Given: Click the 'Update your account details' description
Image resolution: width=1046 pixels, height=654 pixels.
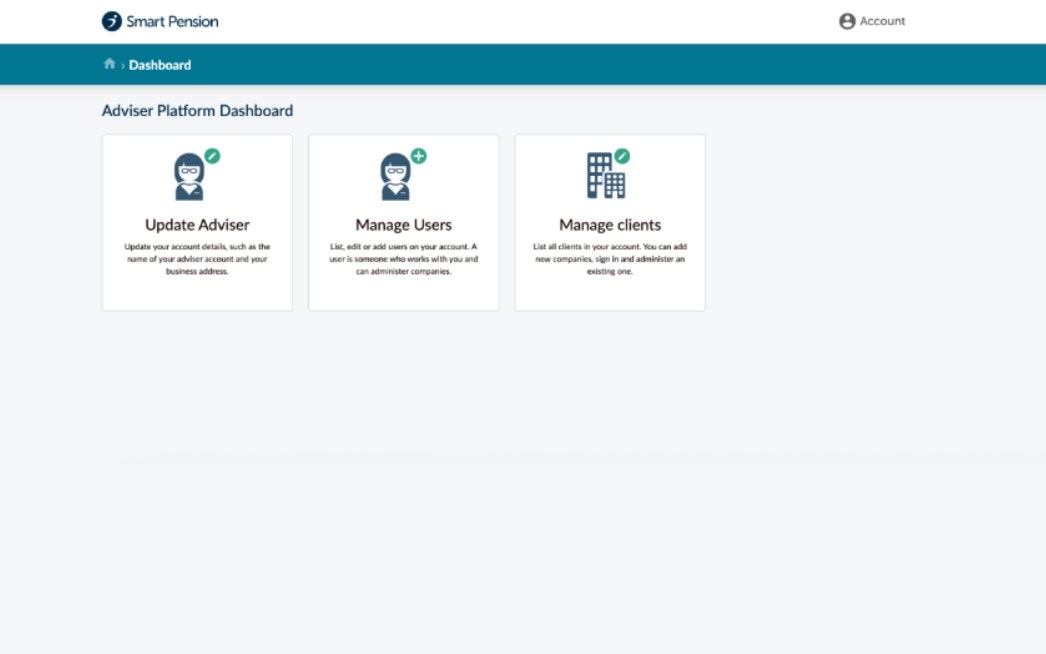Looking at the screenshot, I should 197,259.
